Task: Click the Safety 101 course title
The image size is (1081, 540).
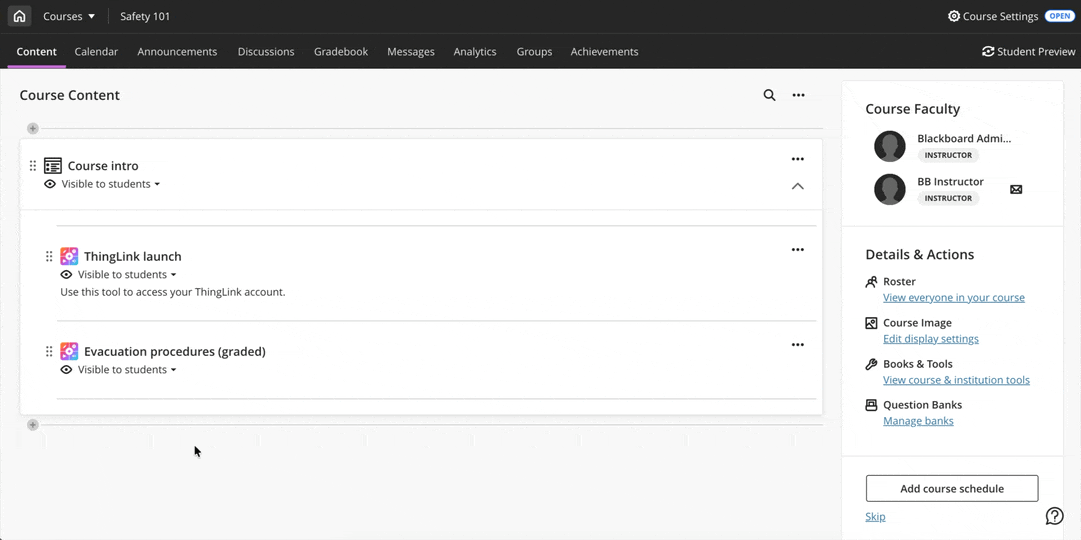Action: point(145,16)
